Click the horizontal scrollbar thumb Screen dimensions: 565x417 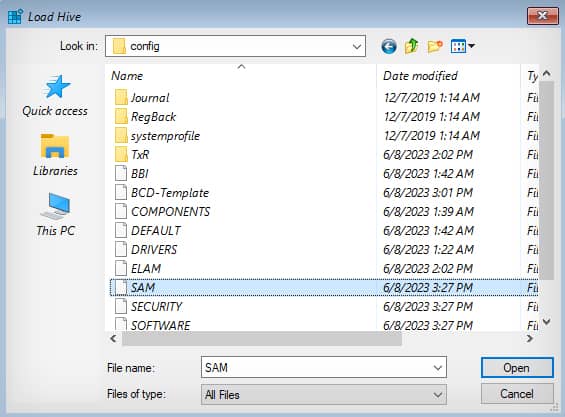pyautogui.click(x=262, y=339)
